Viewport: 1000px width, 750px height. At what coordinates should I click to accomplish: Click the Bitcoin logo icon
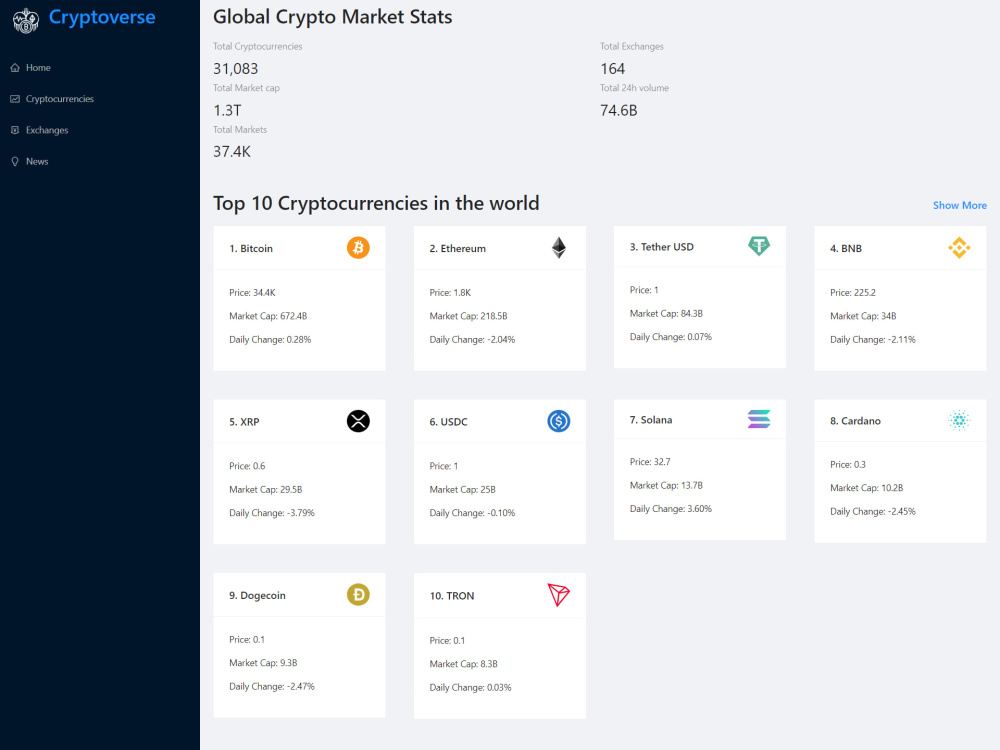[358, 247]
